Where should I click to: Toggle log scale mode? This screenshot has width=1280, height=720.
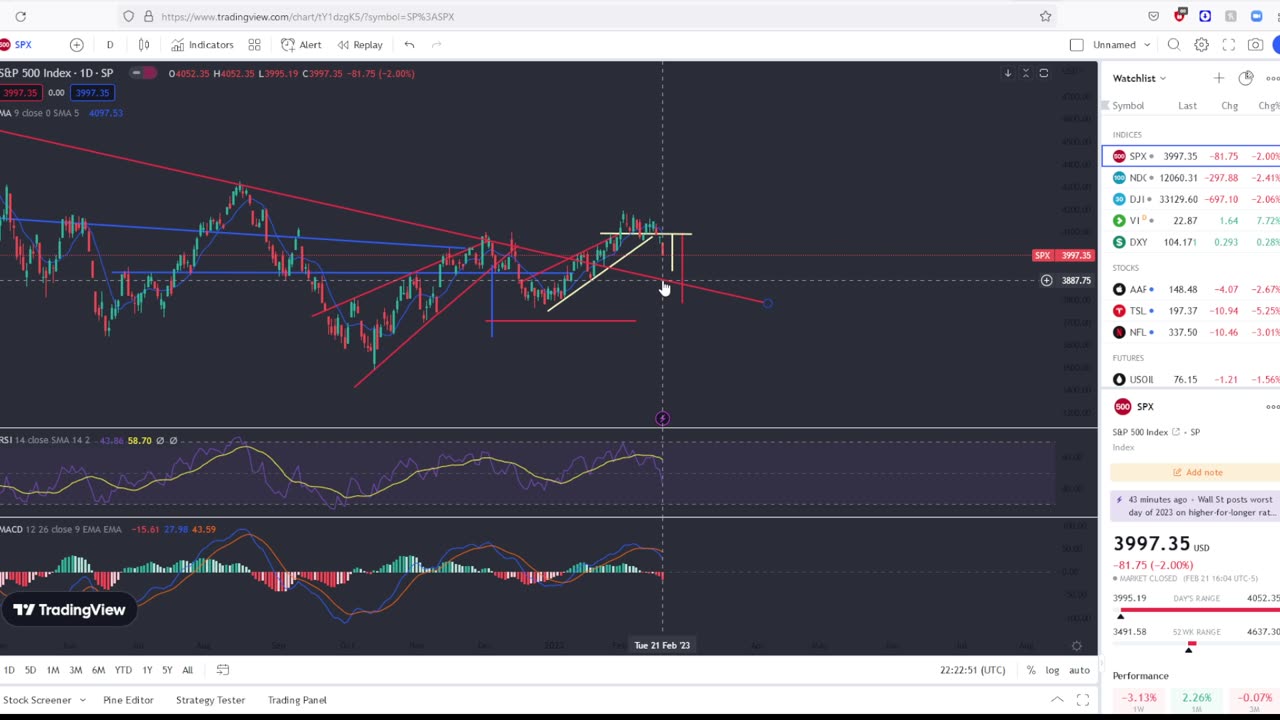click(1052, 670)
